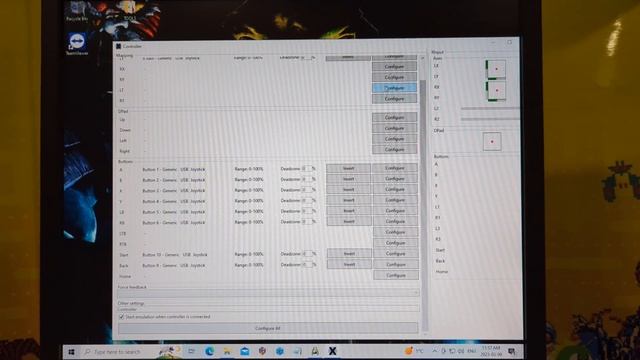Click the Deadzone field for button A

tap(307, 168)
